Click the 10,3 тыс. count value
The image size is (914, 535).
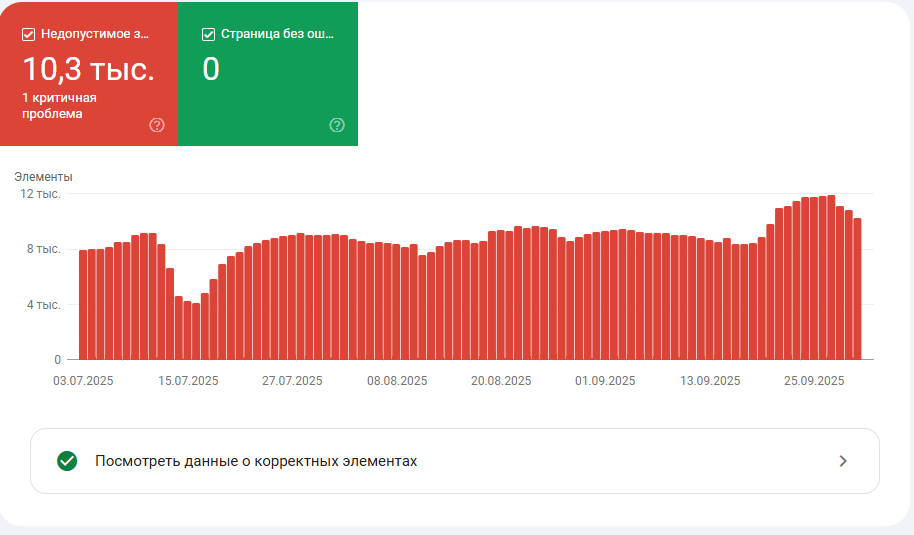coord(89,69)
